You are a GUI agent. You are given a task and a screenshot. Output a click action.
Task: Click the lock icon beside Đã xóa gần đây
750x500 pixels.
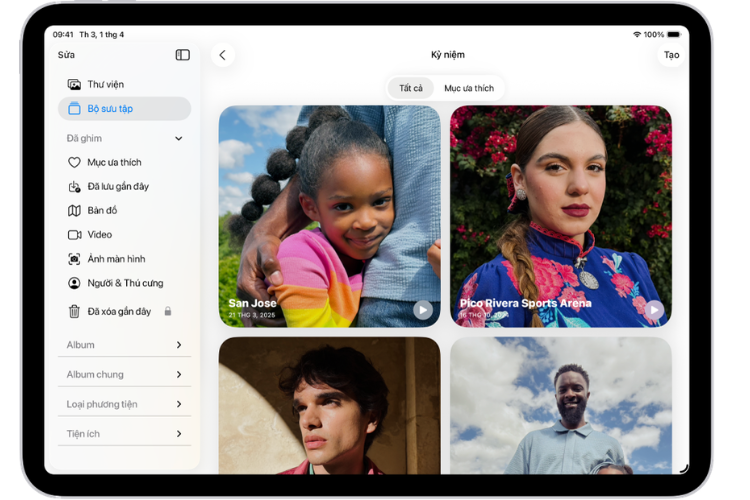pos(168,311)
